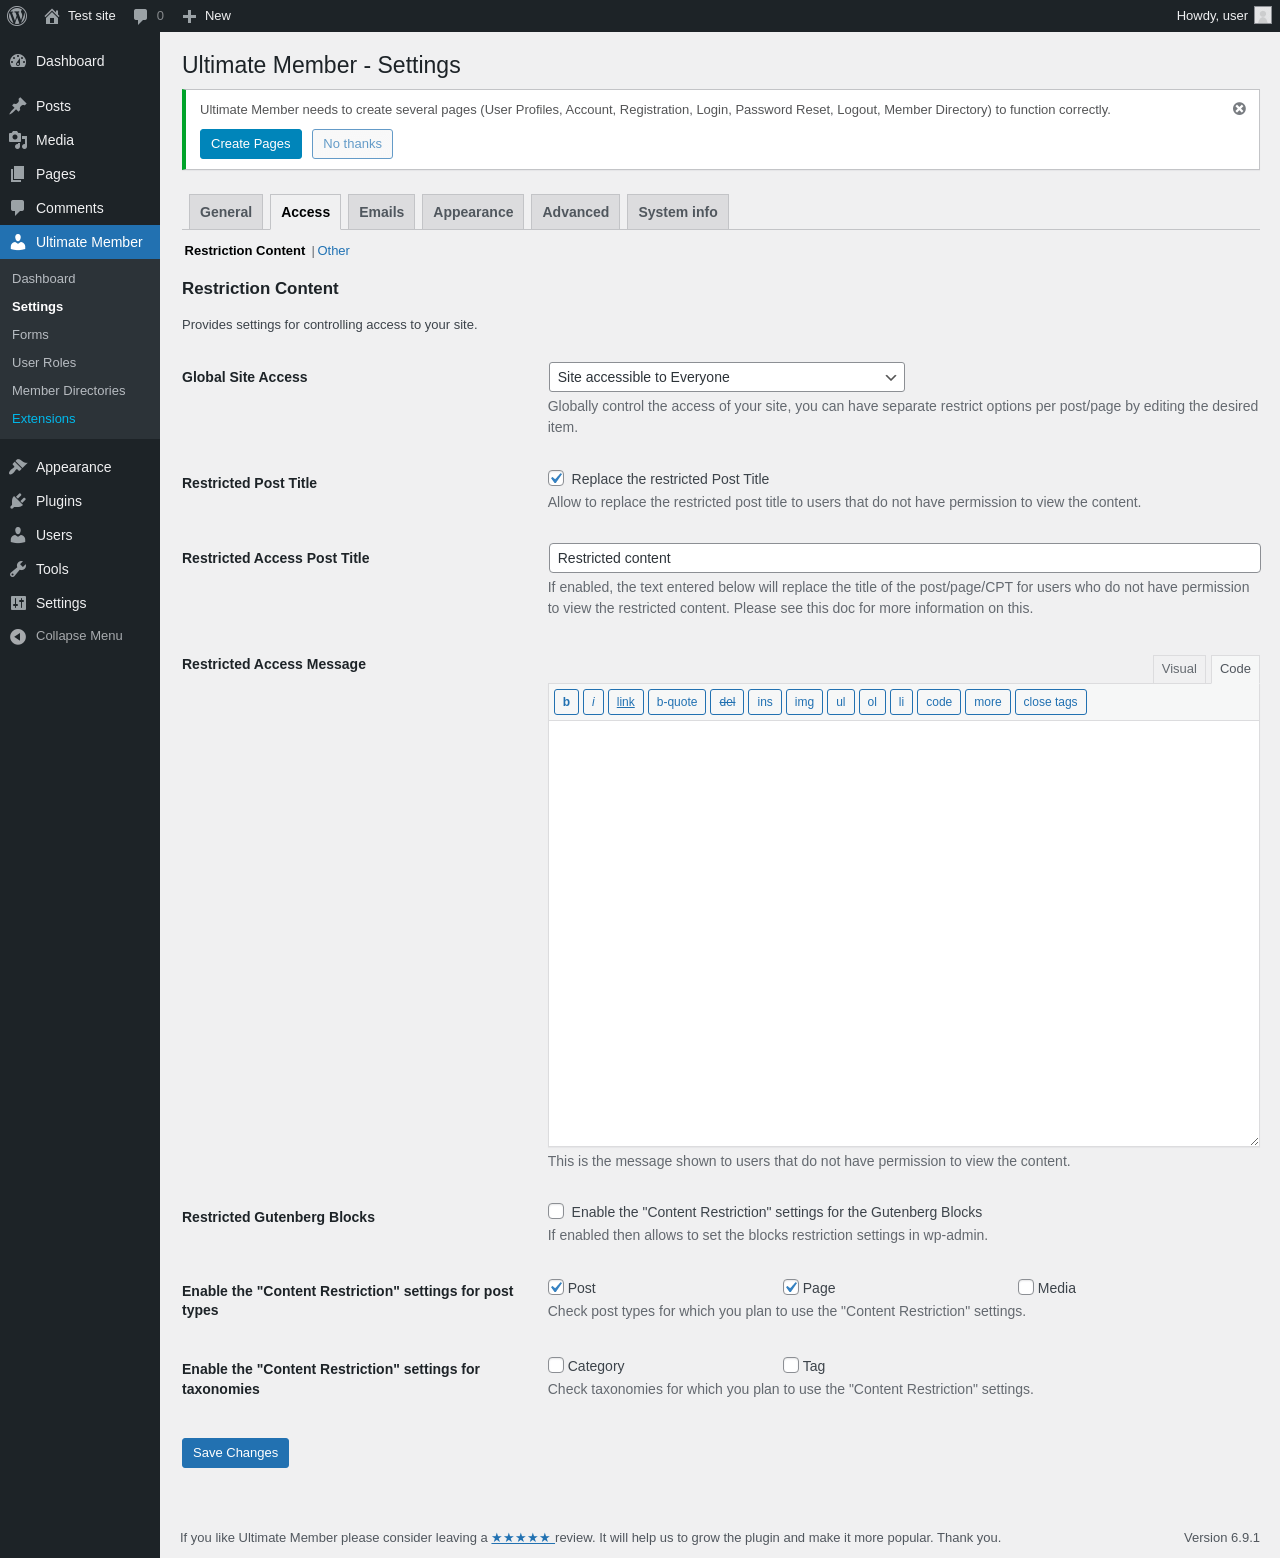1280x1558 pixels.
Task: Insert the more tag in editor
Action: click(988, 702)
